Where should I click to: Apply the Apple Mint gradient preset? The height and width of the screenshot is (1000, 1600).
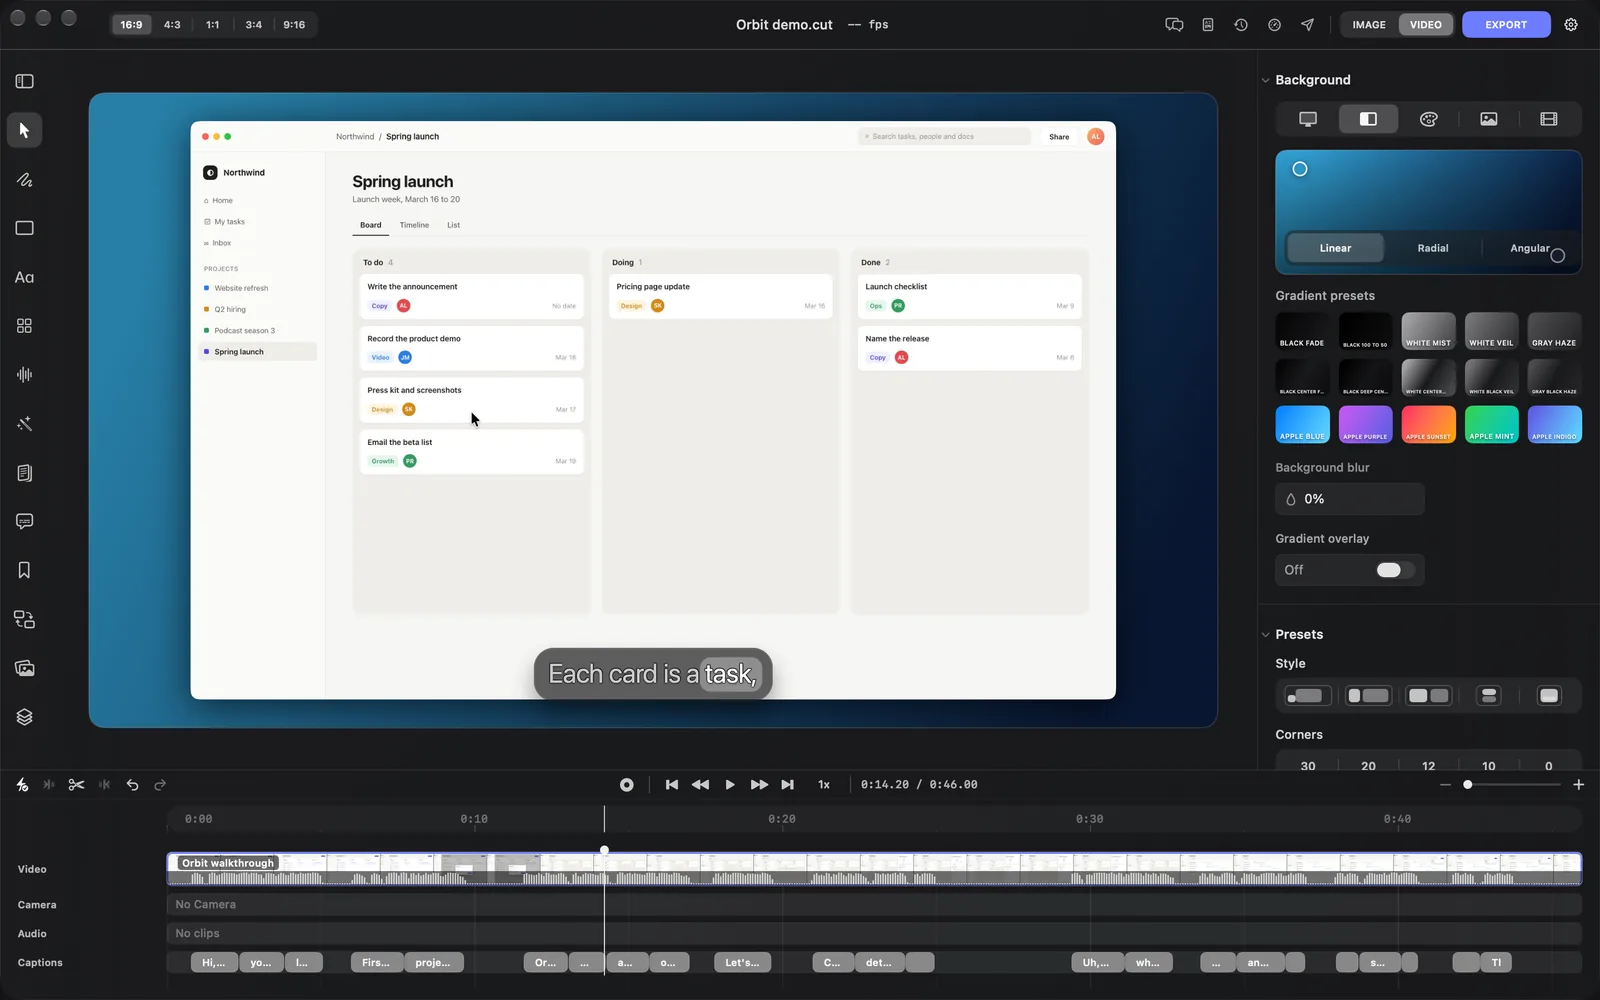[x=1491, y=424]
